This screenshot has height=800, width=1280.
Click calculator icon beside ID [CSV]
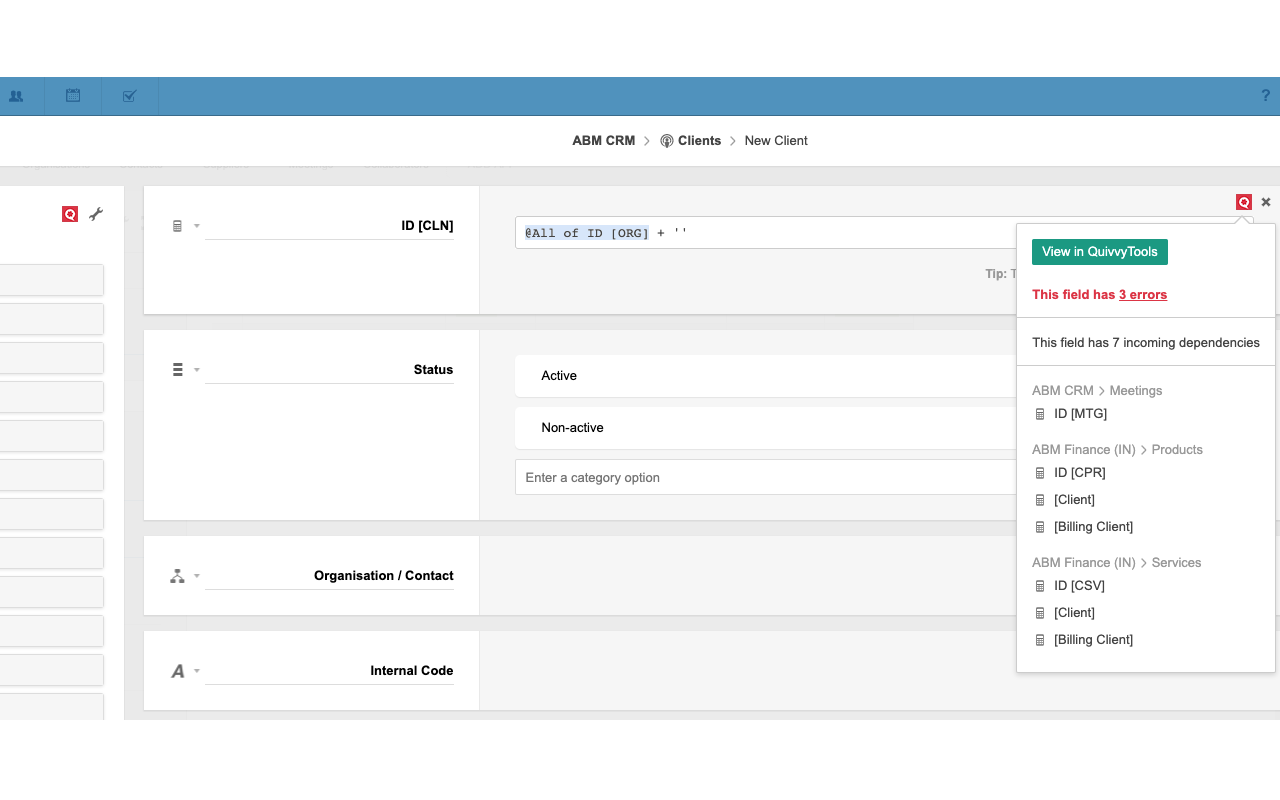click(1040, 586)
